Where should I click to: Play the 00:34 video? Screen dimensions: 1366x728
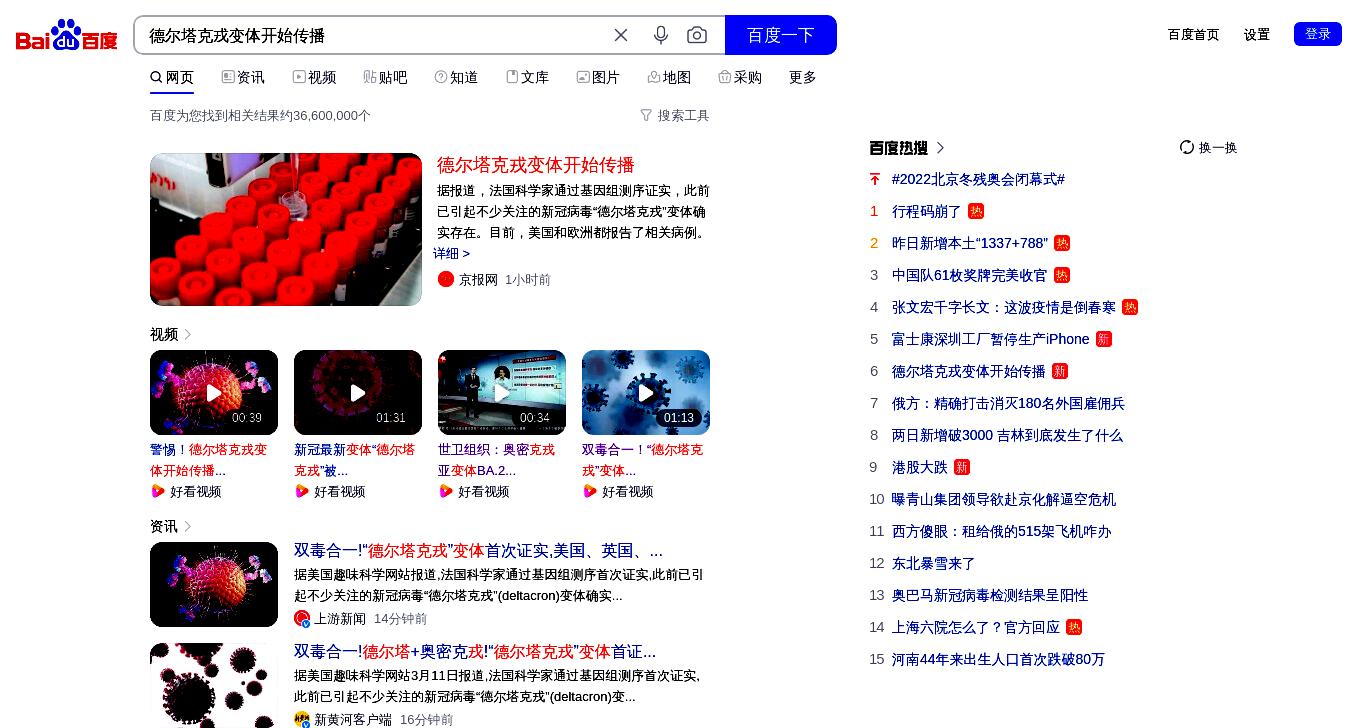[x=502, y=392]
